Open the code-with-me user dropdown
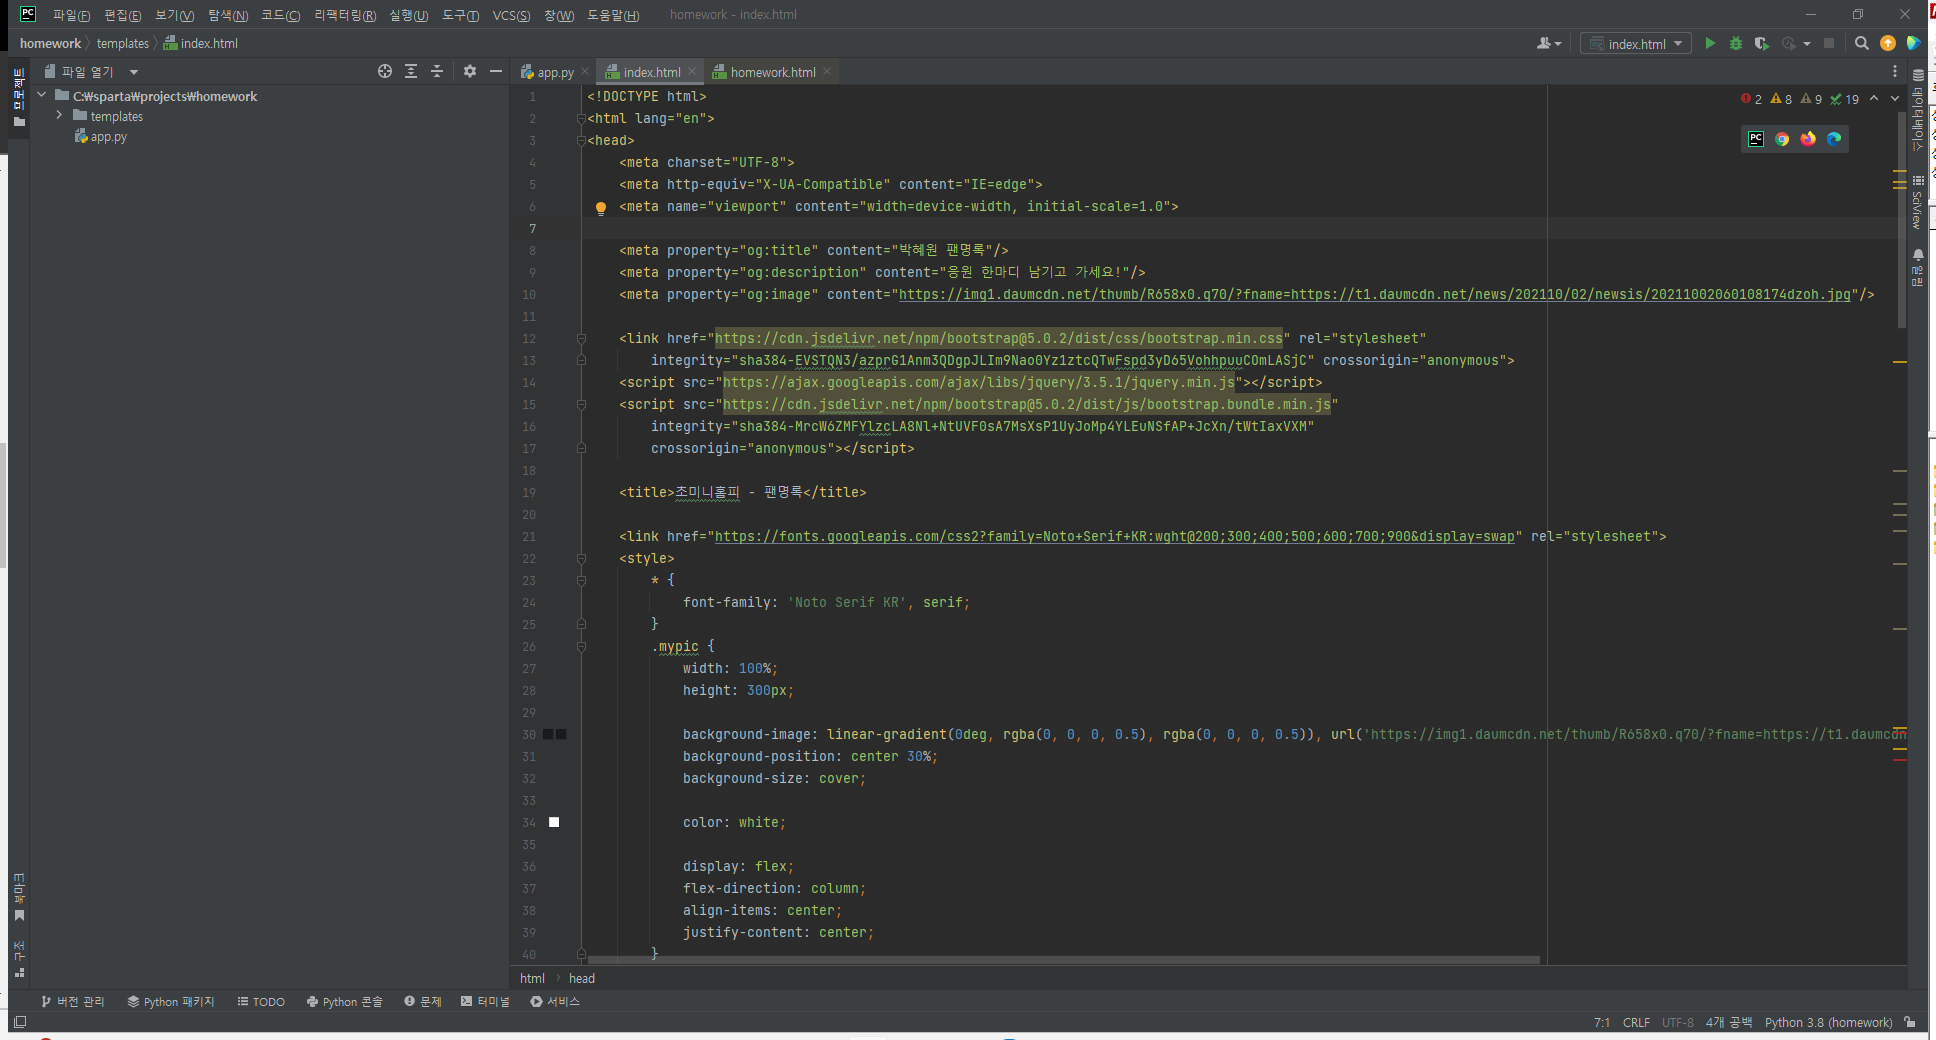 1549,43
